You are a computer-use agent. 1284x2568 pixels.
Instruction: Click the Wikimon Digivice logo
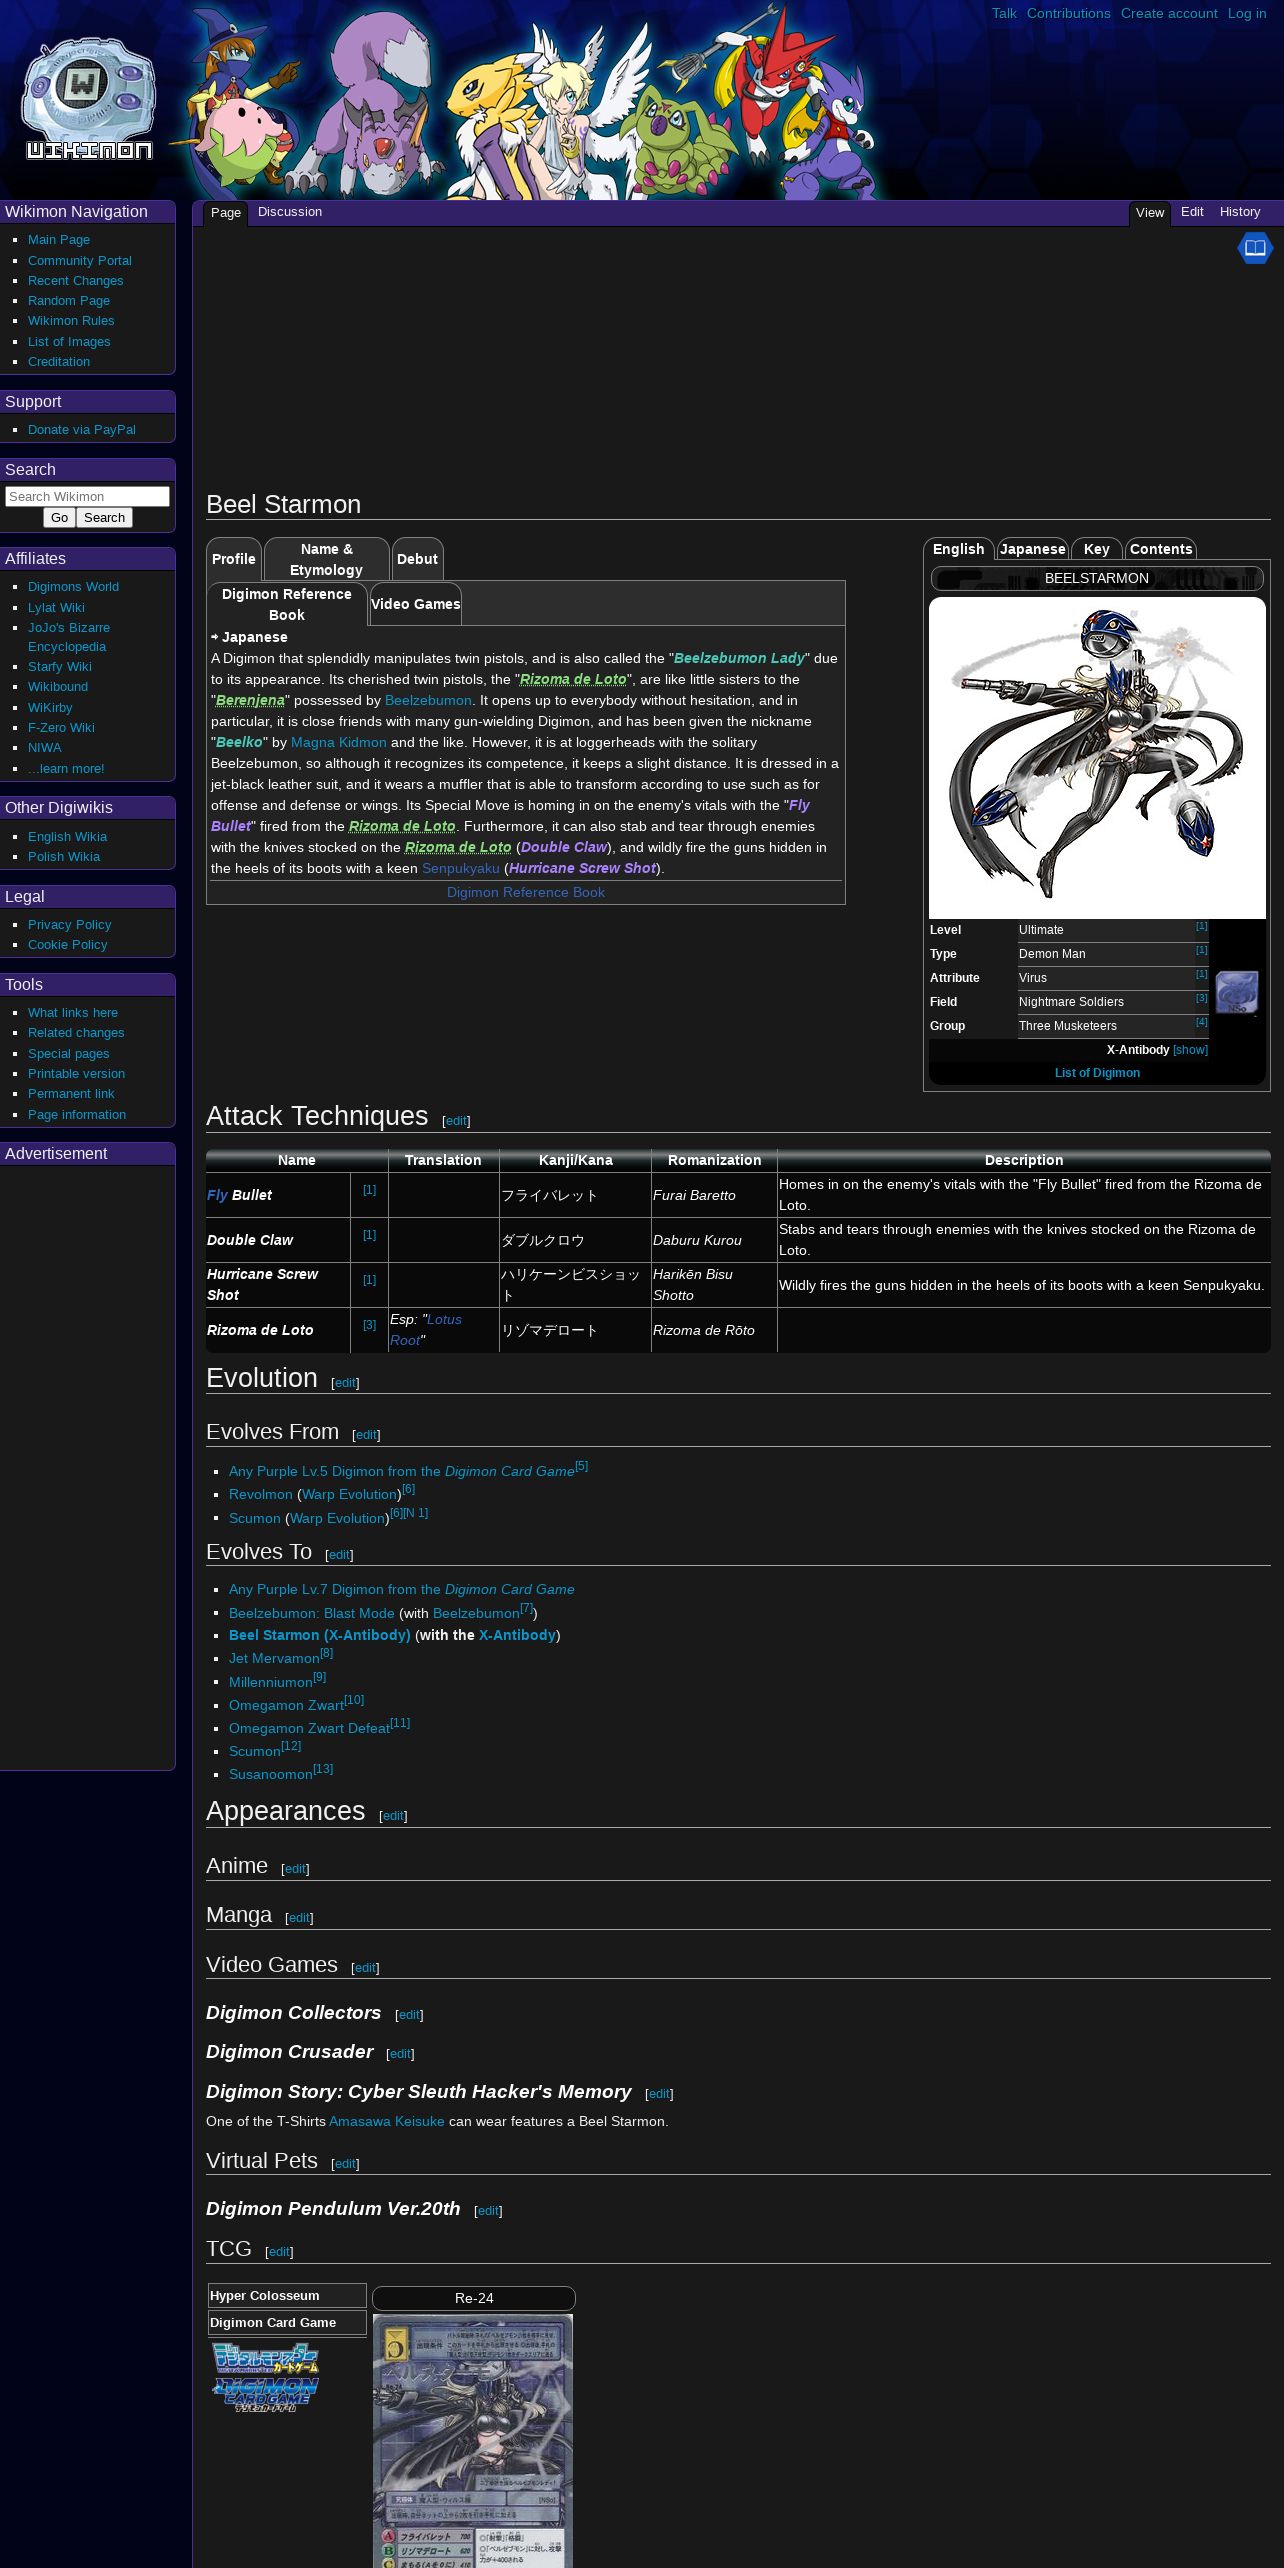[x=88, y=100]
